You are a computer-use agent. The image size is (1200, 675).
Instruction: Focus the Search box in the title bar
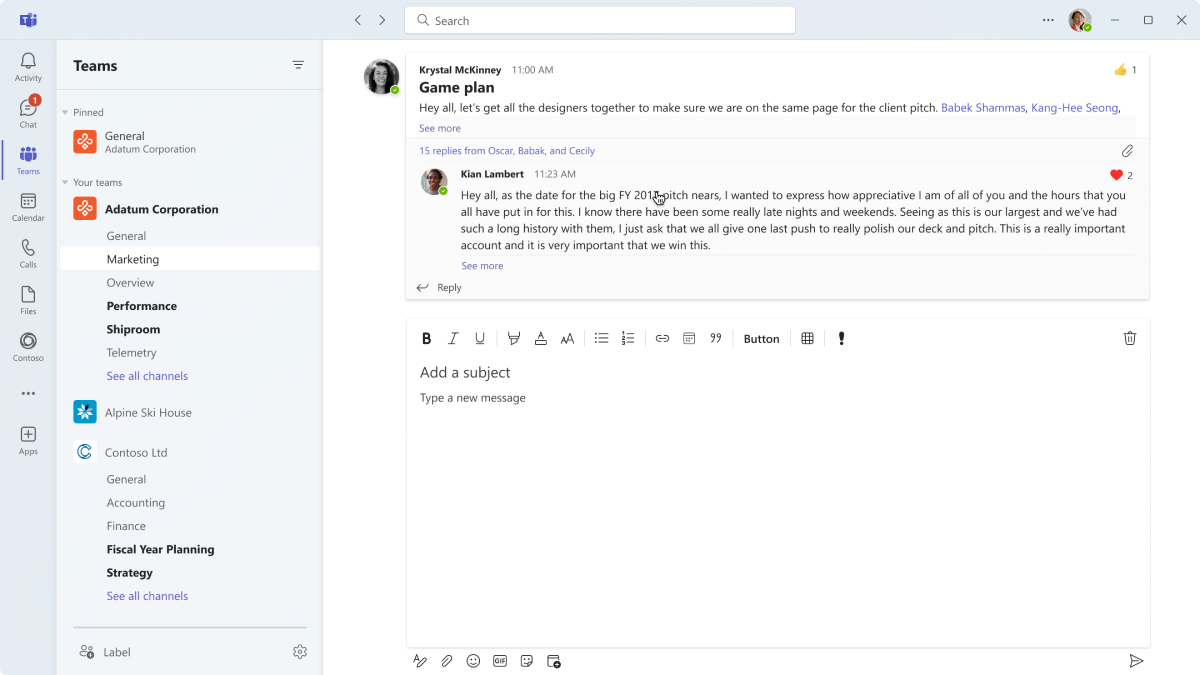(x=600, y=20)
